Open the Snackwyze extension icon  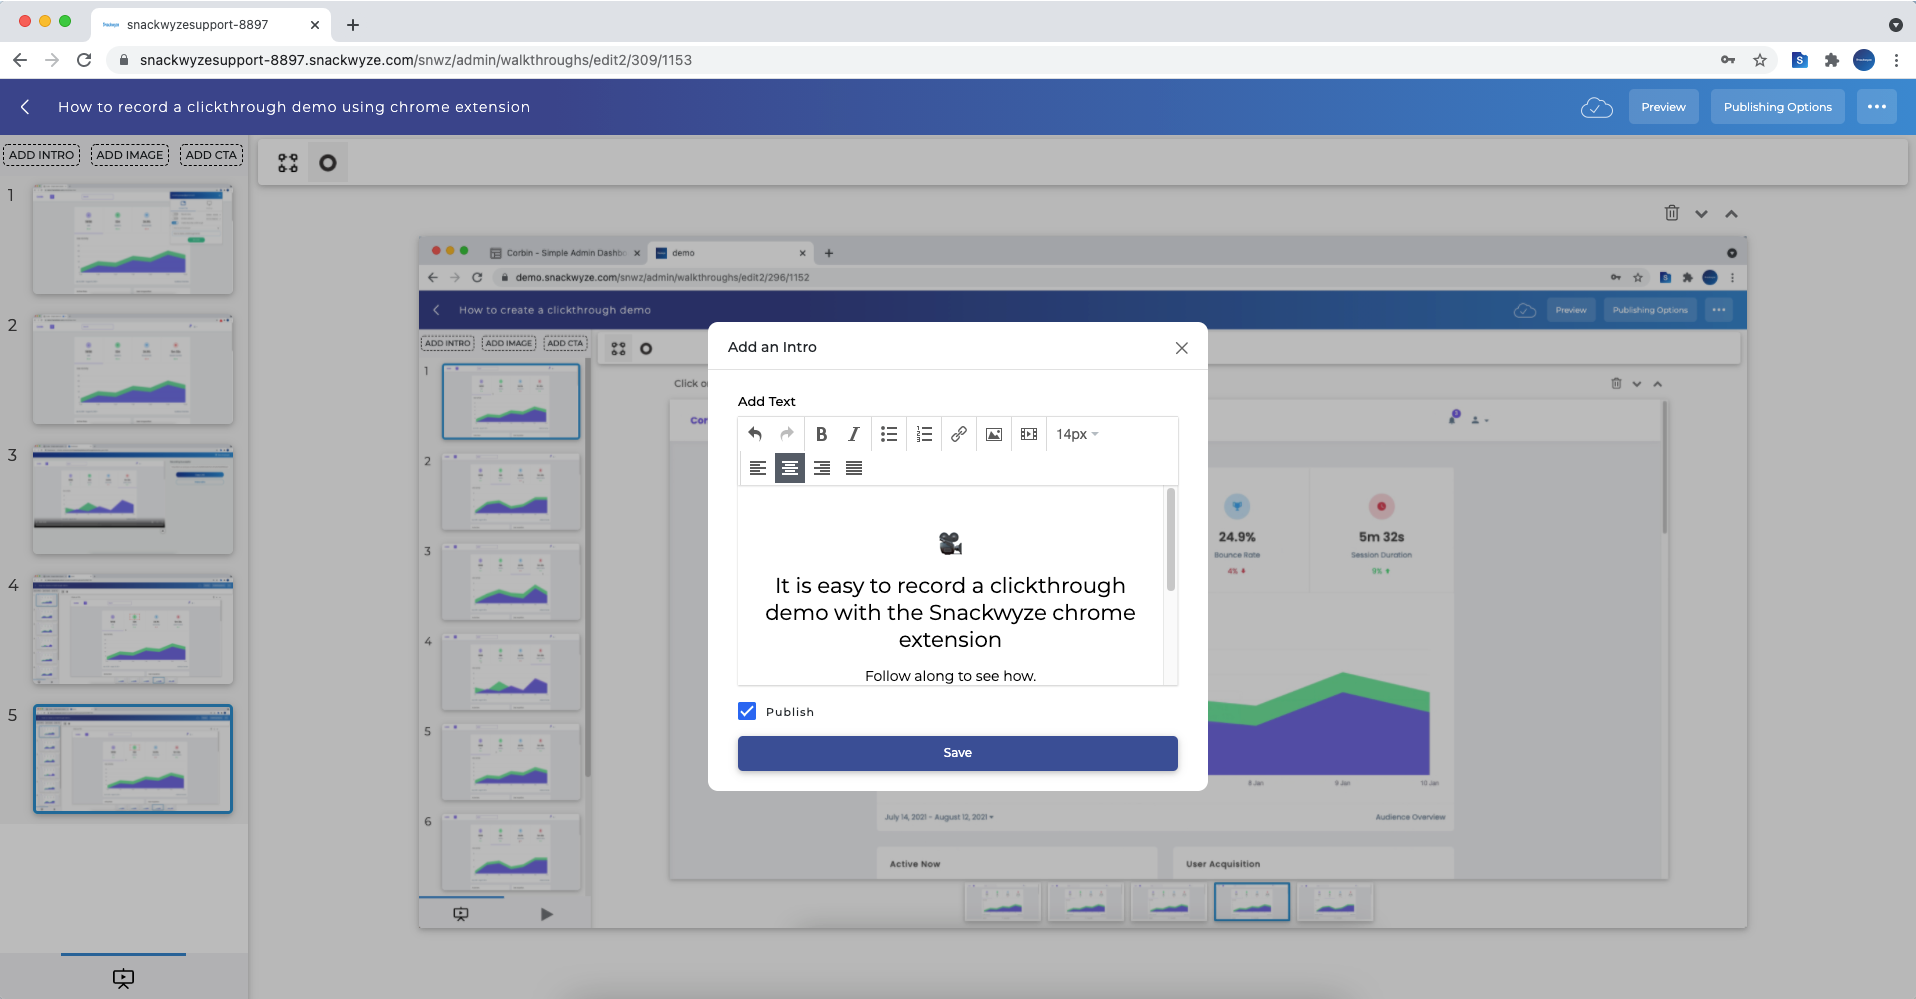click(1800, 60)
